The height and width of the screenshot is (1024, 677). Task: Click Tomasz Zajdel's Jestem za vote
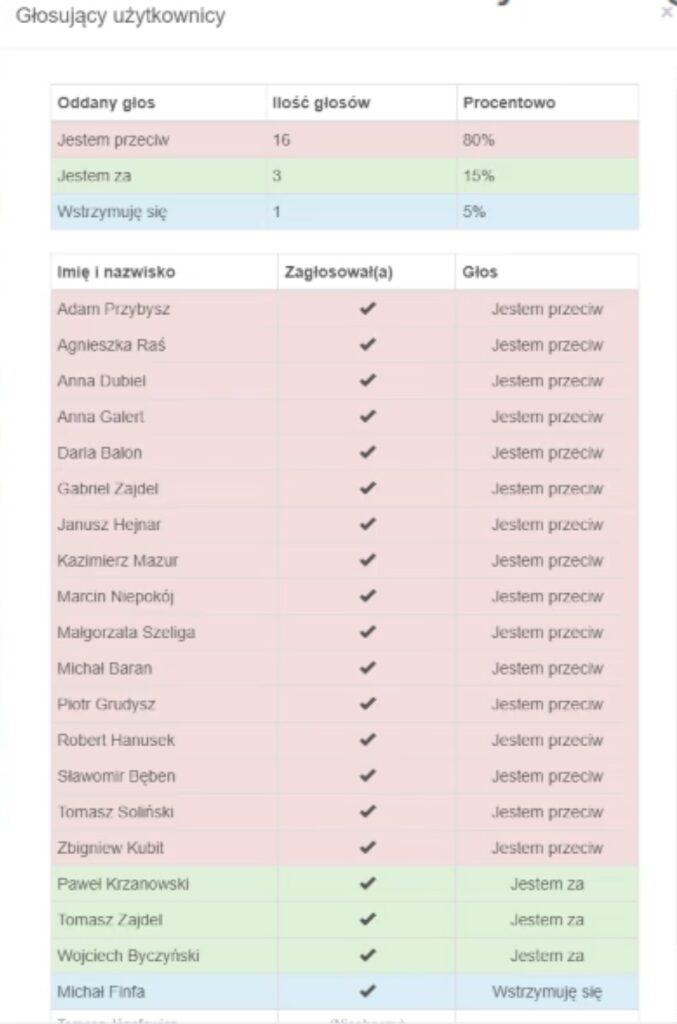pyautogui.click(x=547, y=920)
